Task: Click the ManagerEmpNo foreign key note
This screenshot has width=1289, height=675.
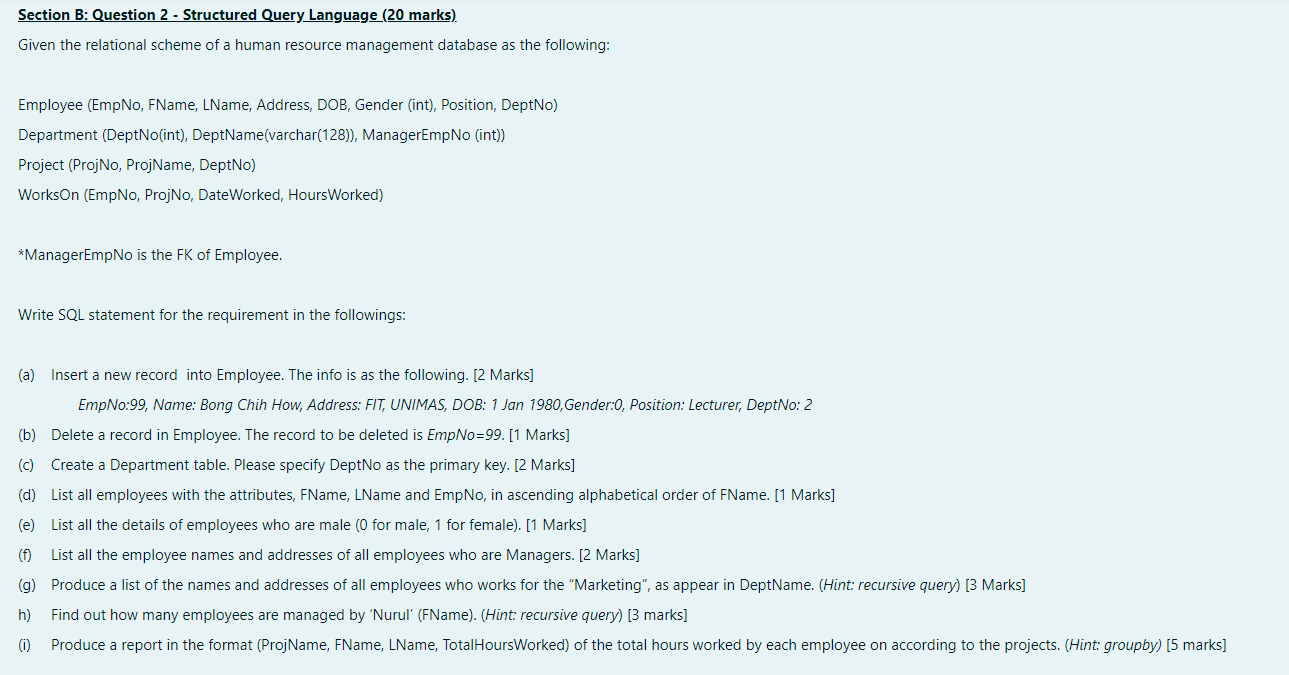Action: 150,255
